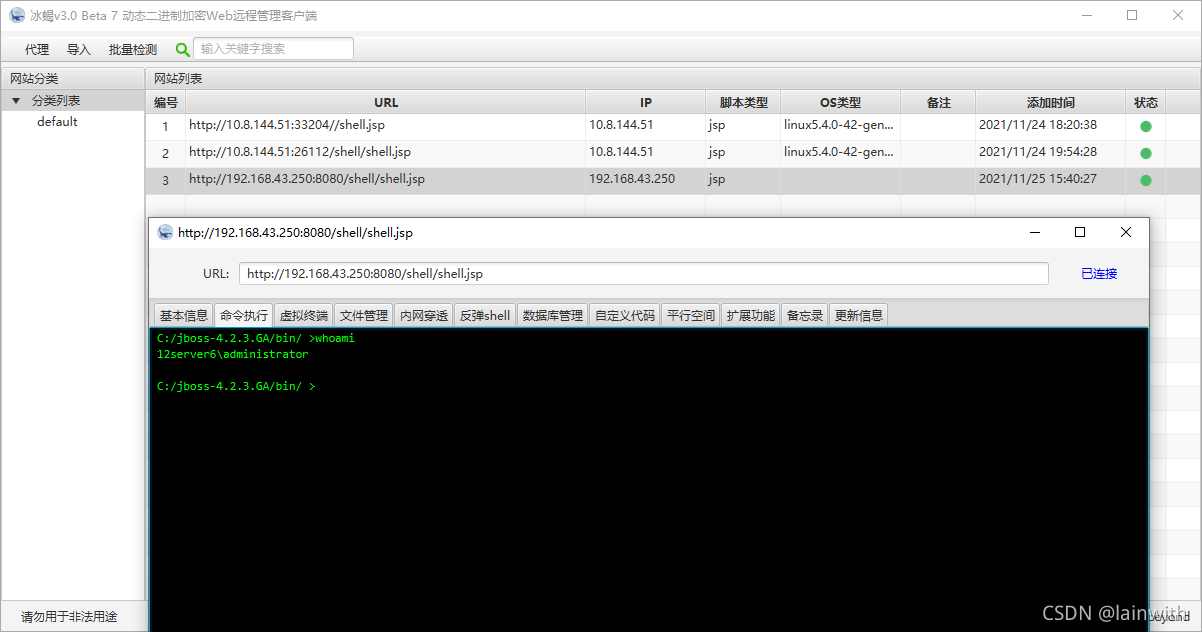Open the 反弹shell tab
Image resolution: width=1202 pixels, height=632 pixels.
485,315
